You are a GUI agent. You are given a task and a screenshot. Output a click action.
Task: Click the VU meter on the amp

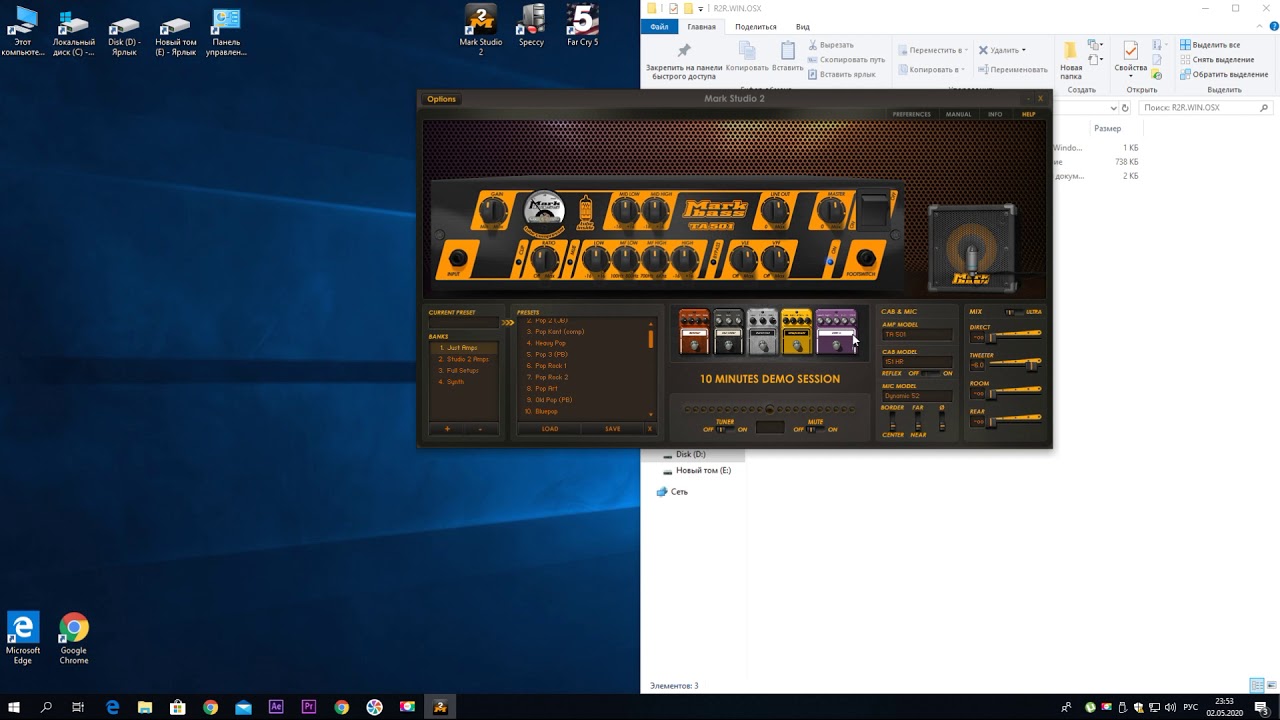pos(545,210)
